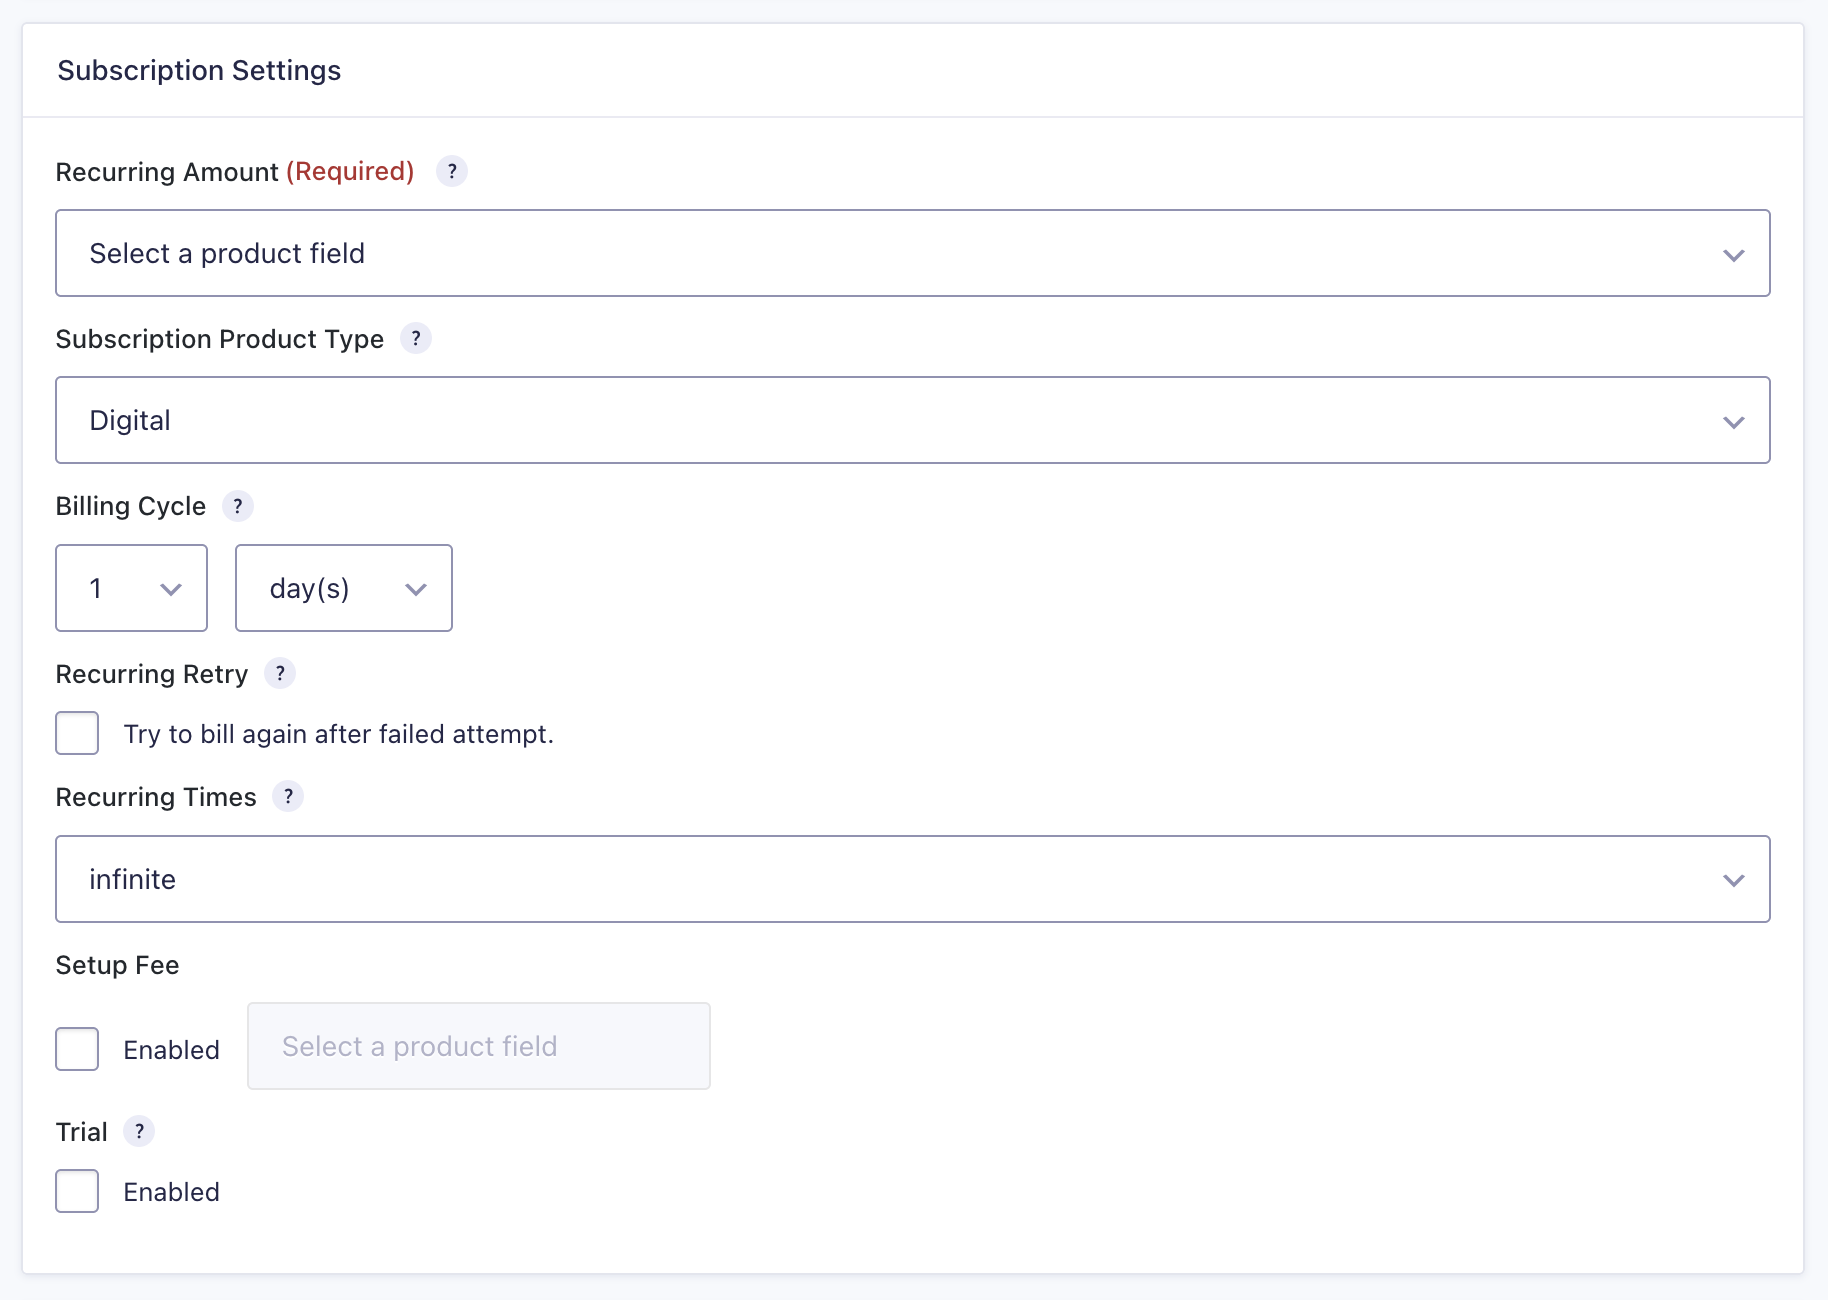Change the billing cycle day(s) unit dropdown
1828x1300 pixels.
pyautogui.click(x=343, y=588)
